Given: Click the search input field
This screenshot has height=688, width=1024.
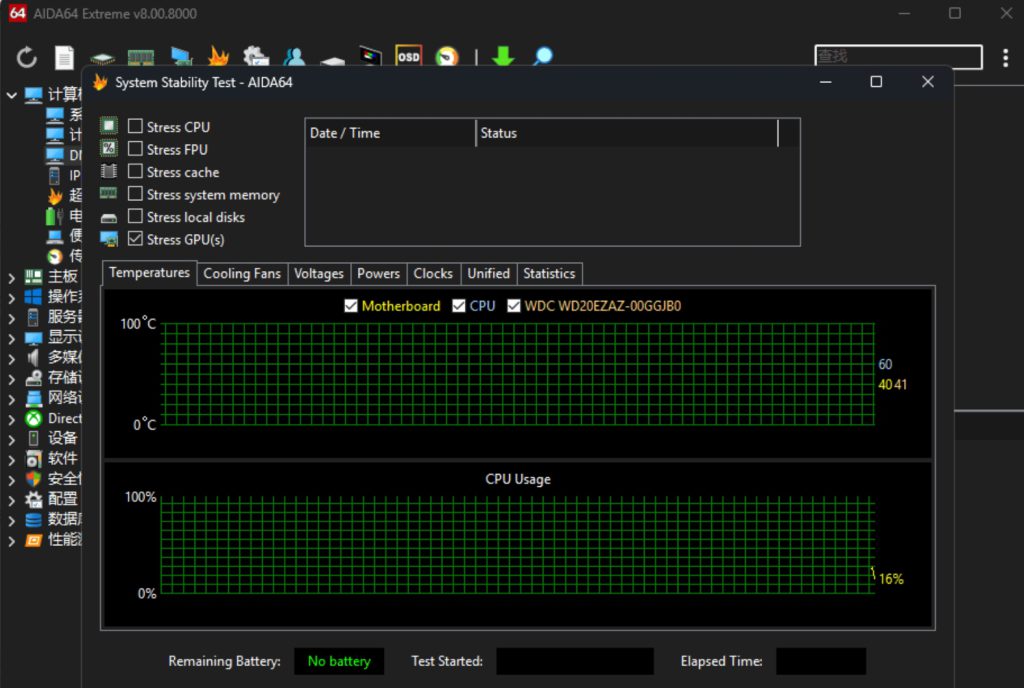Looking at the screenshot, I should click(898, 57).
